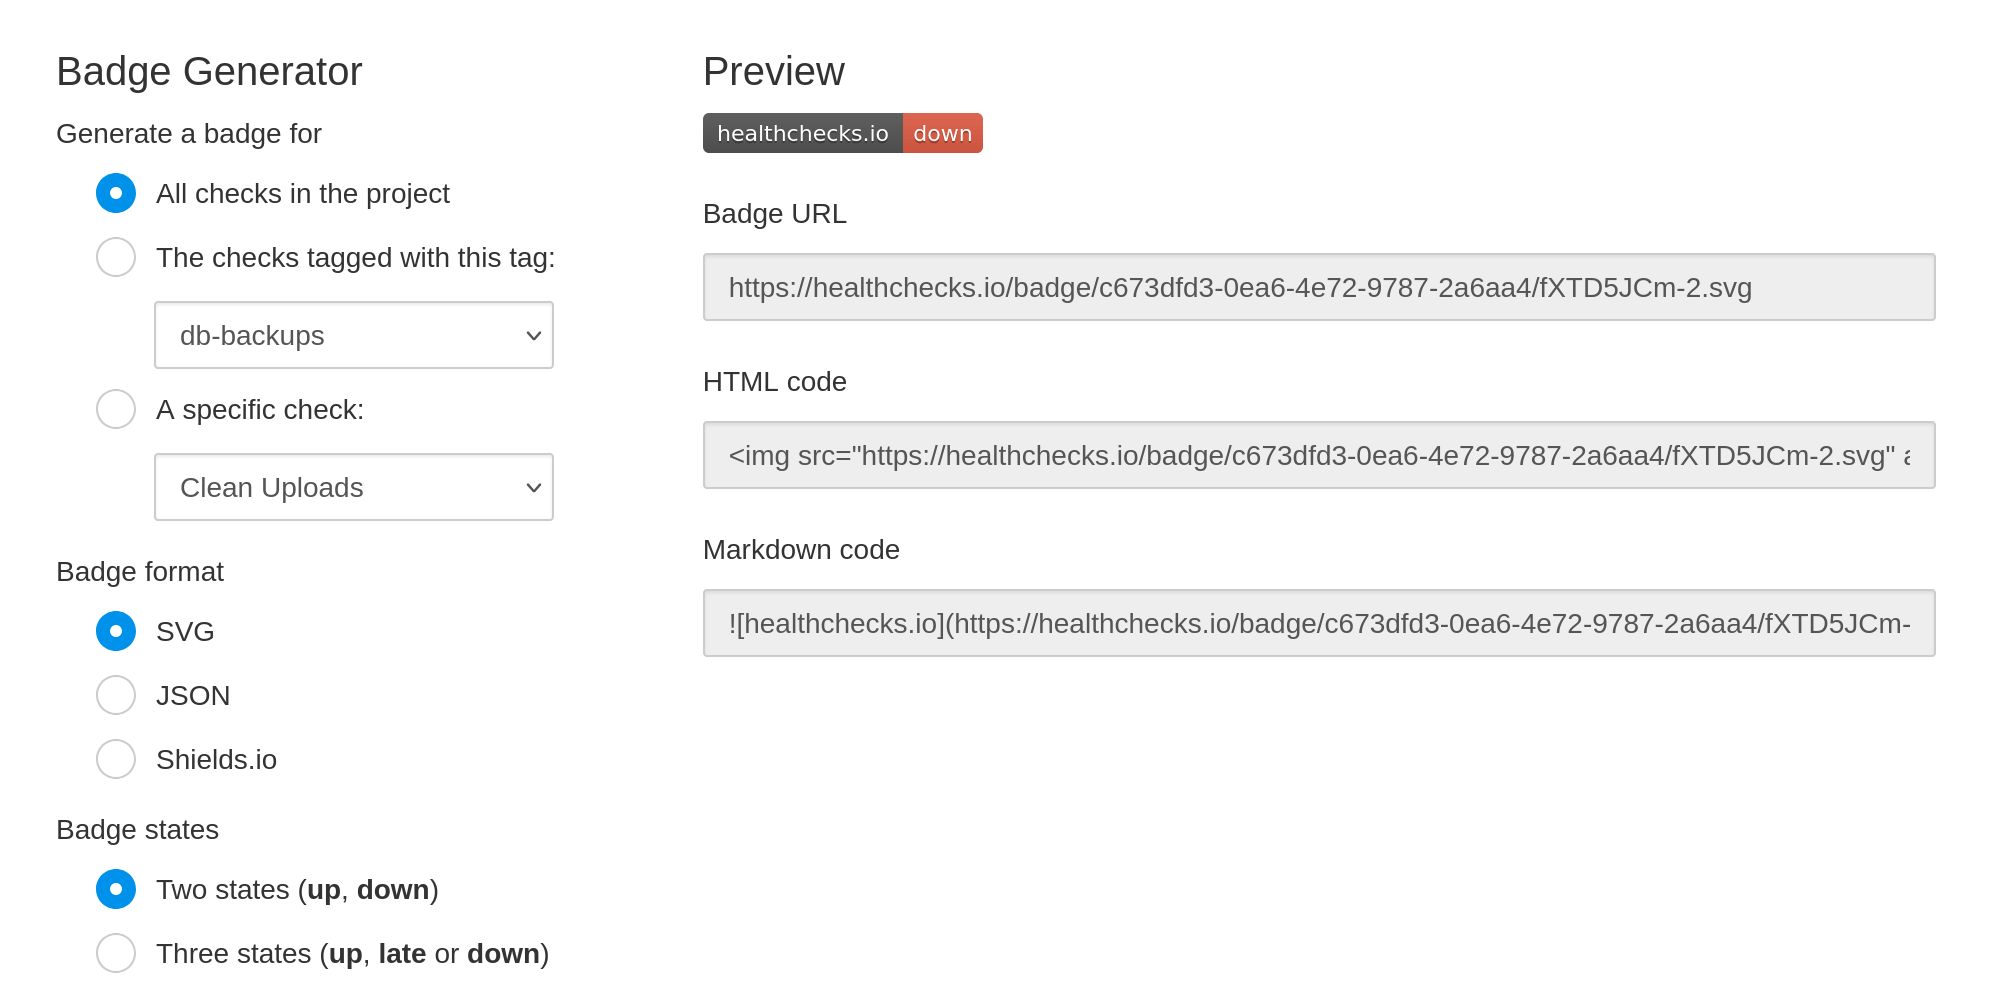Viewport: 2014px width, 1004px height.
Task: Choose 'The checks tagged with this tag' option
Action: coord(116,257)
